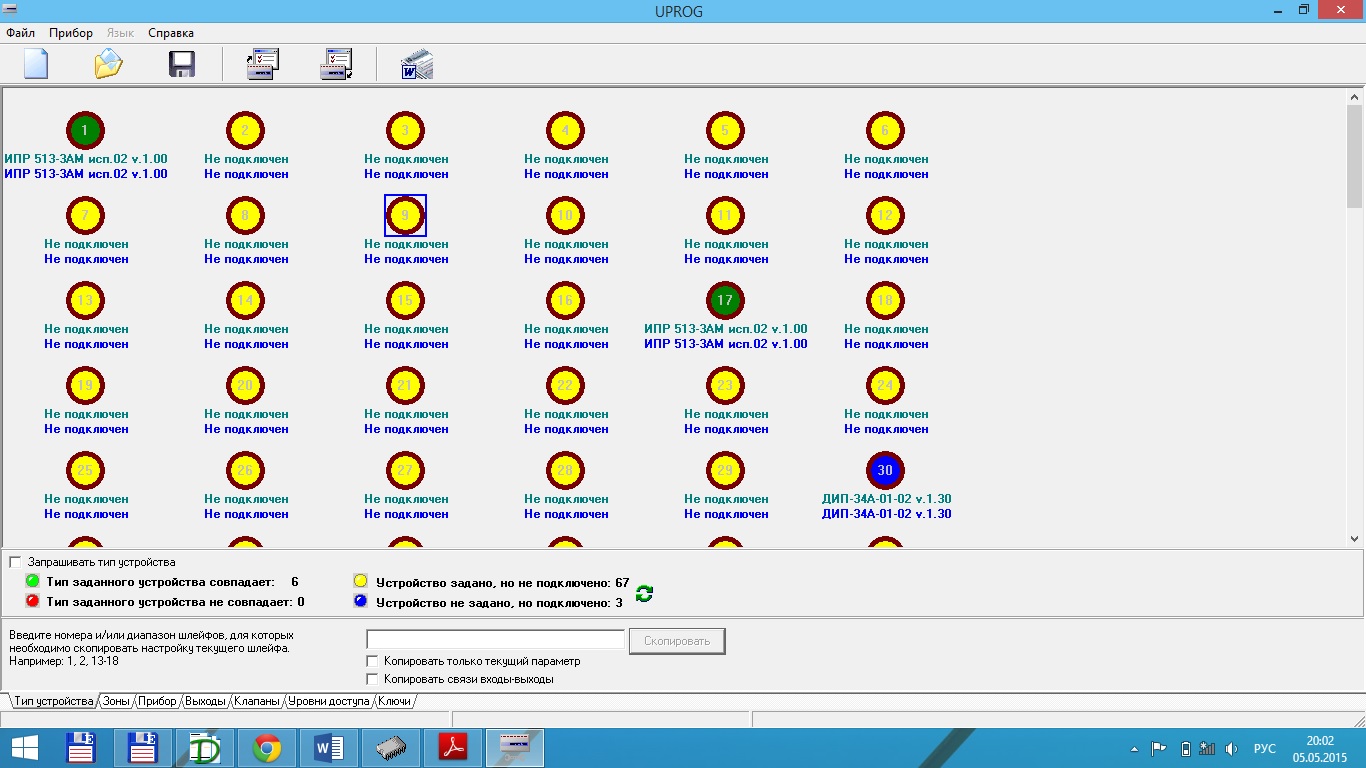Click the write-to-device toolbar icon

[x=336, y=64]
